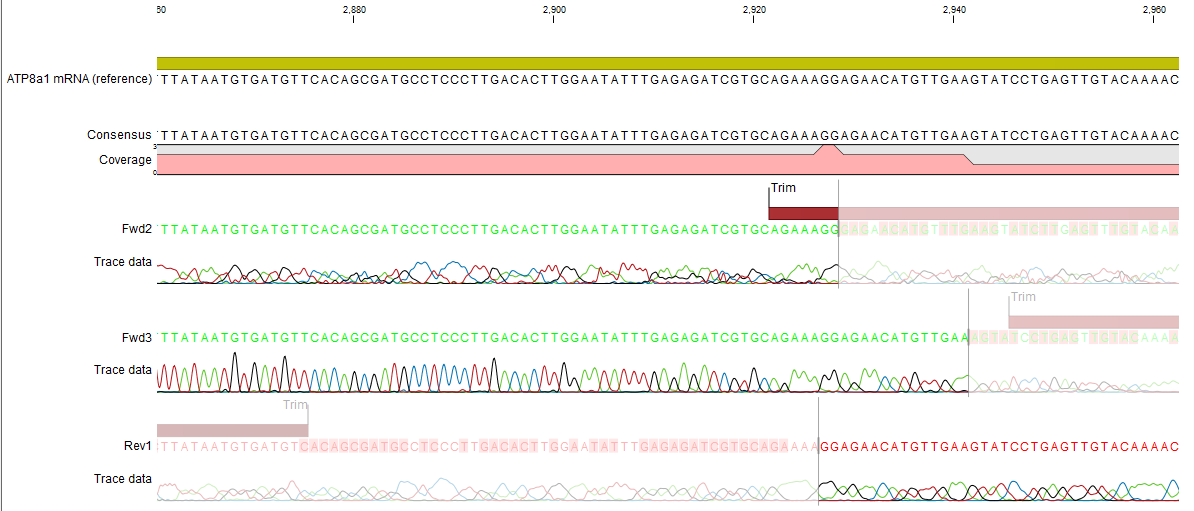Viewport: 1194px width, 511px height.
Task: Select the dark red Trim annotation on Fwd2
Action: (x=802, y=213)
